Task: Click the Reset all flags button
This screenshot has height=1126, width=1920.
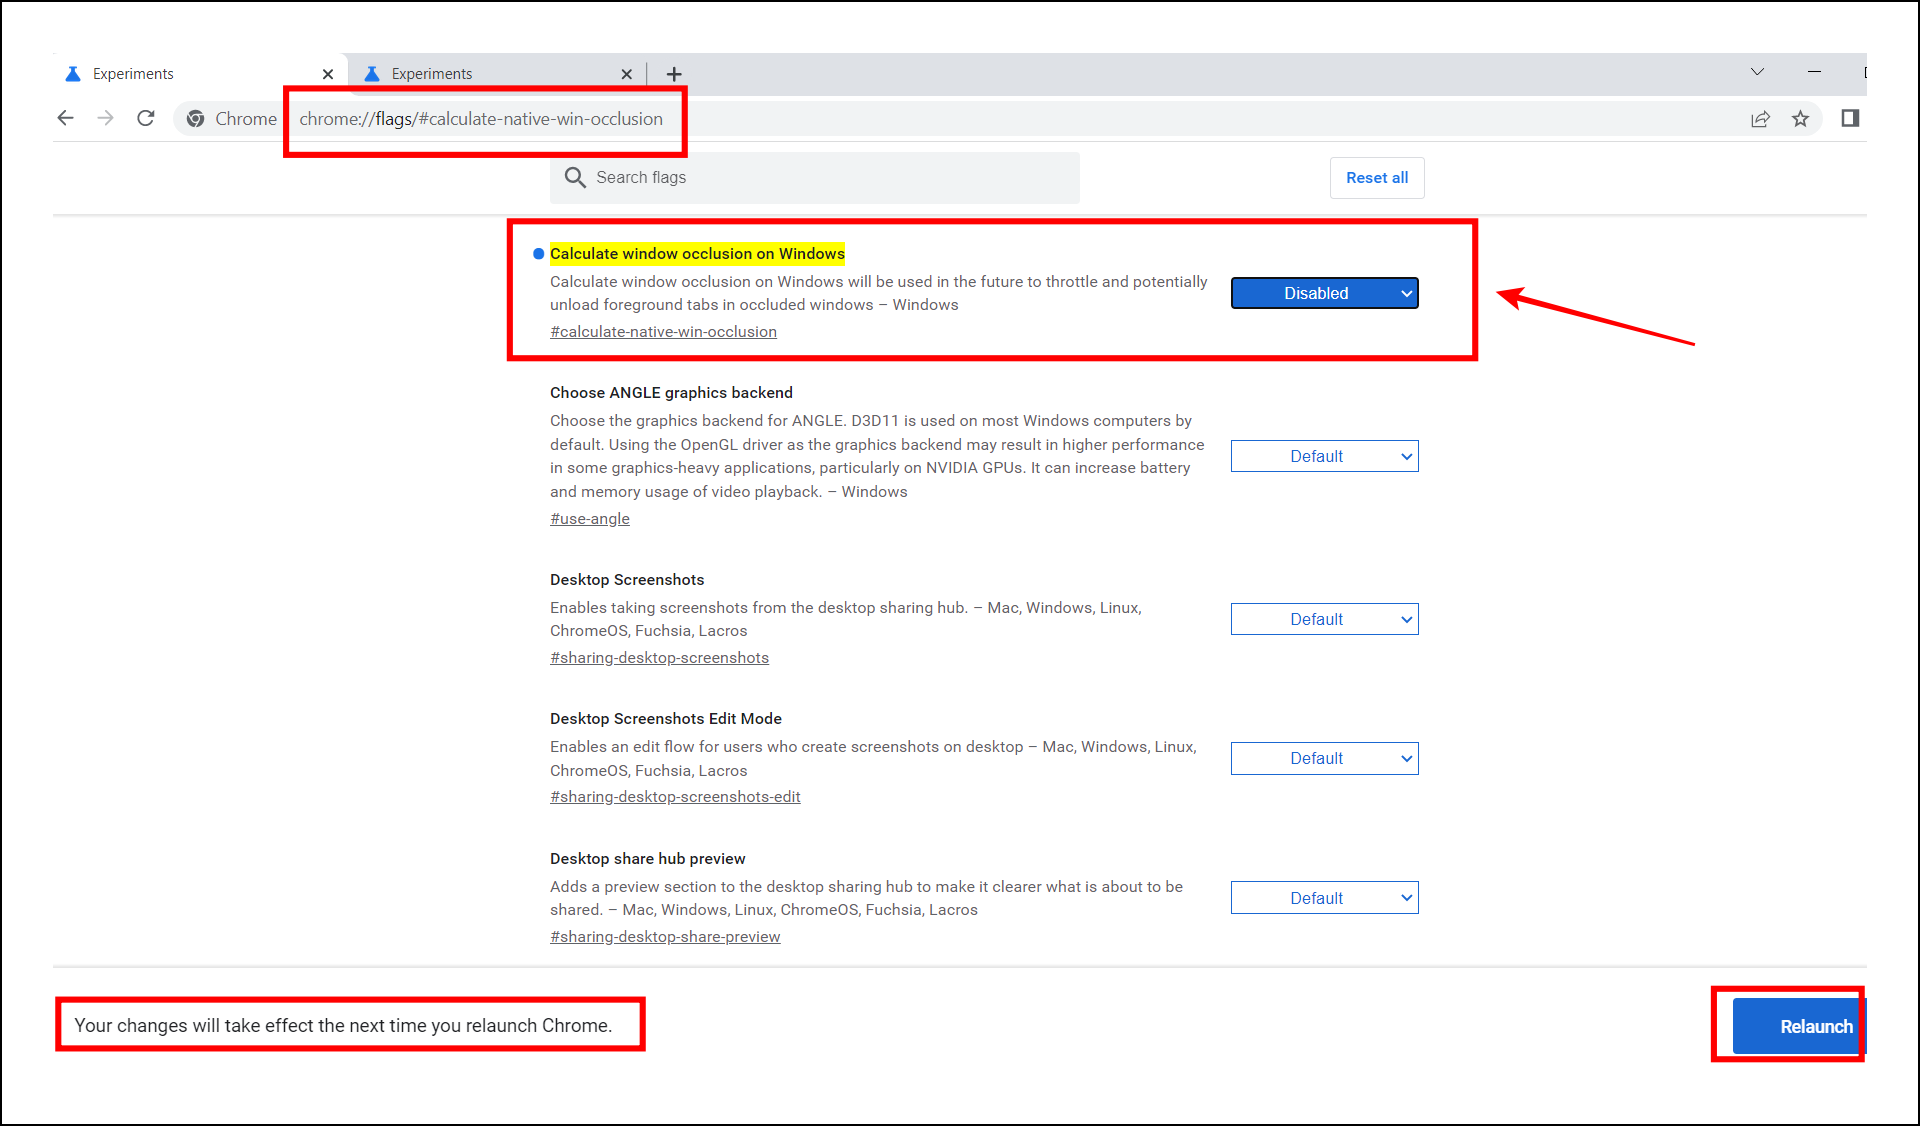Action: (x=1375, y=177)
